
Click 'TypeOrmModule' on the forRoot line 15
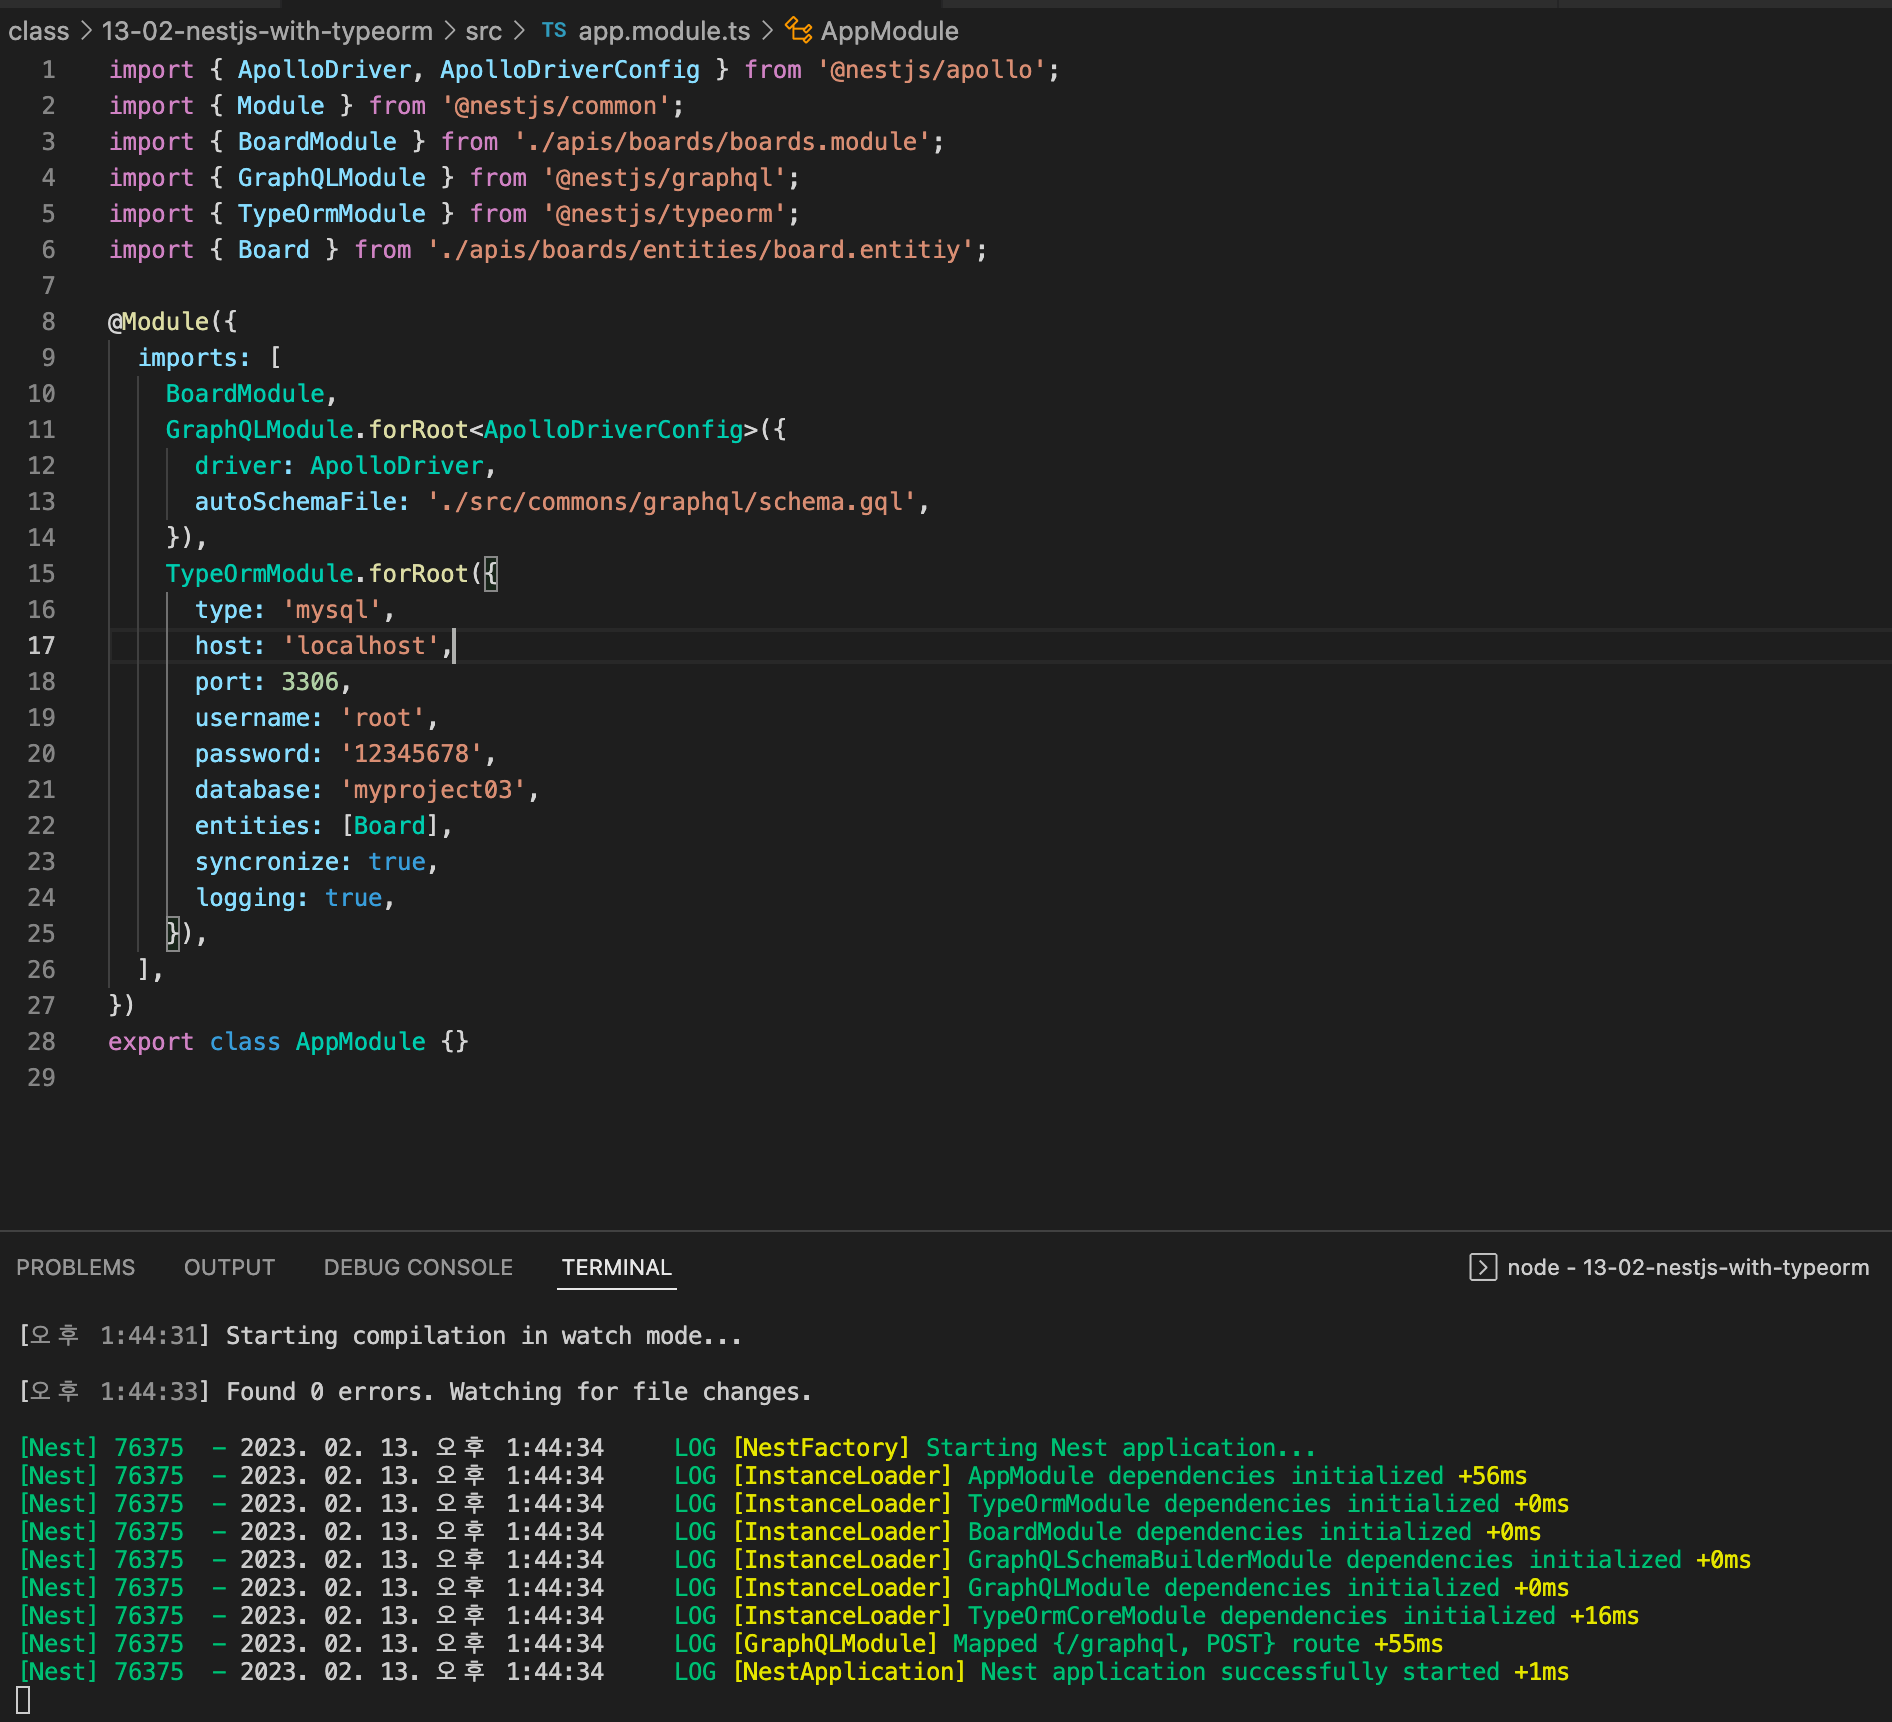(x=260, y=573)
